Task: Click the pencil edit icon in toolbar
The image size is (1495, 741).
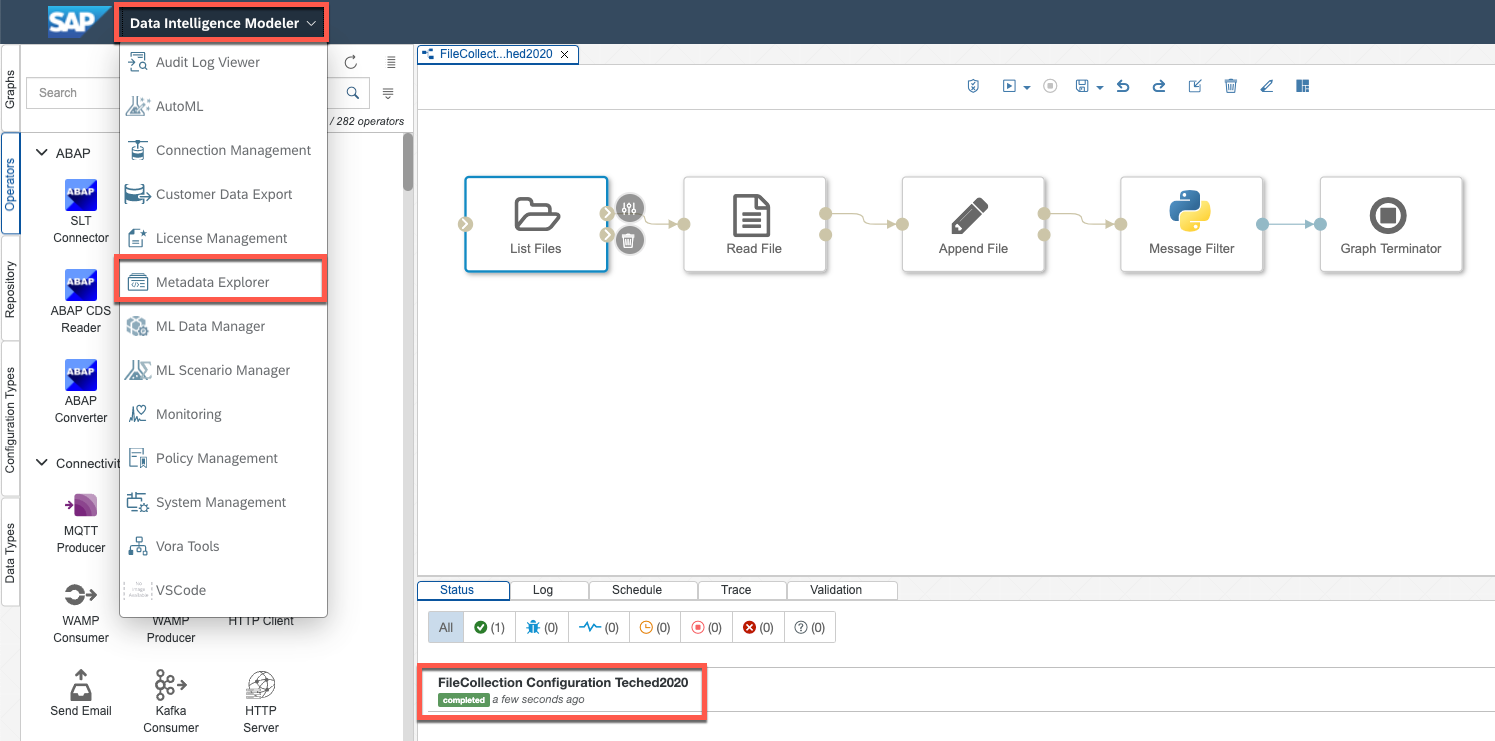Action: pyautogui.click(x=1267, y=87)
